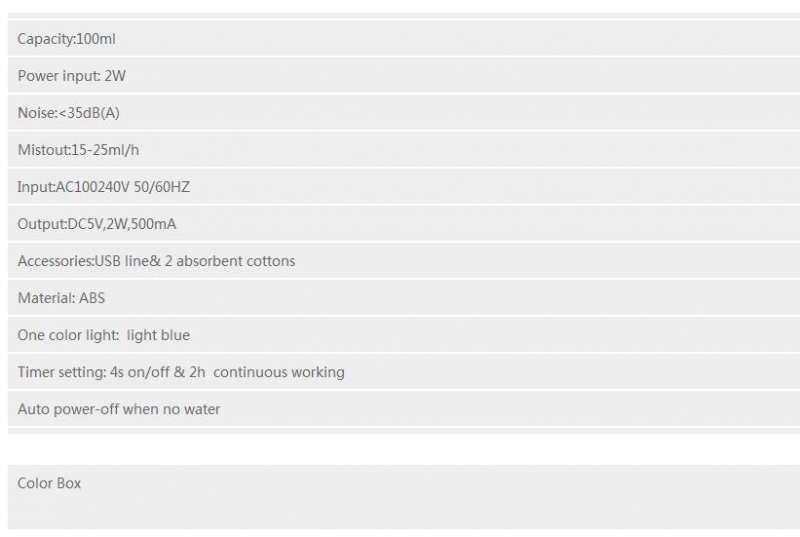
Task: Click the word 'Accessories'
Action: click(x=55, y=261)
